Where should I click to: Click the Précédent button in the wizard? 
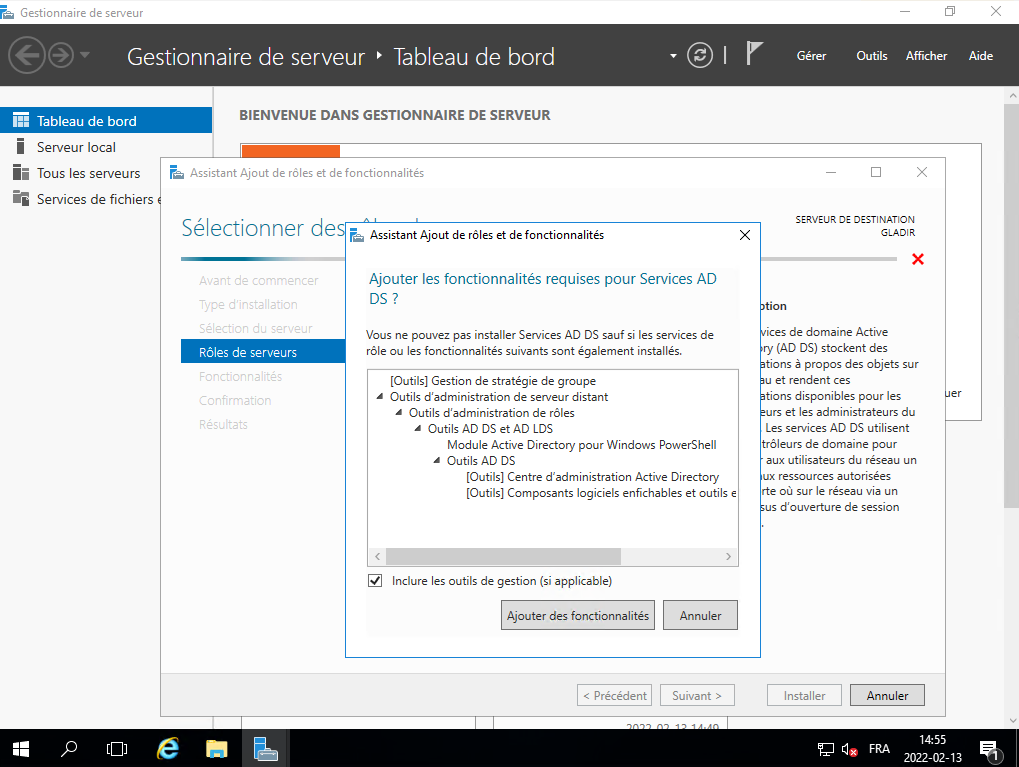click(x=614, y=696)
